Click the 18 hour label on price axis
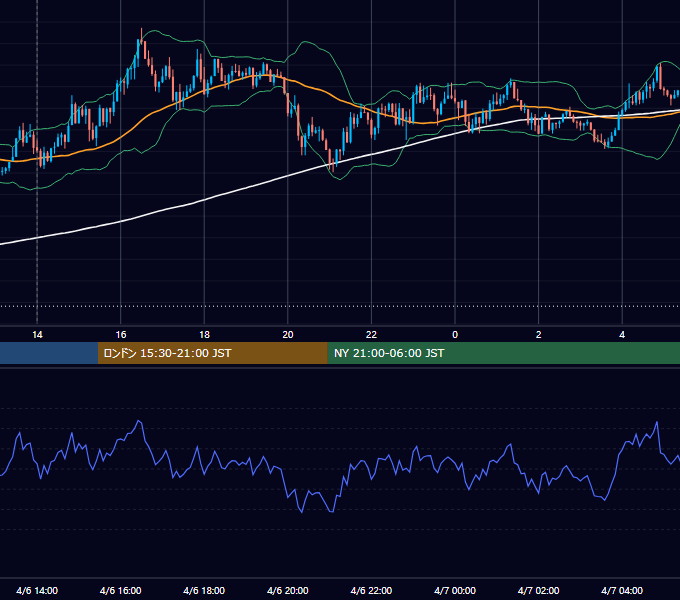Image resolution: width=680 pixels, height=600 pixels. [204, 335]
